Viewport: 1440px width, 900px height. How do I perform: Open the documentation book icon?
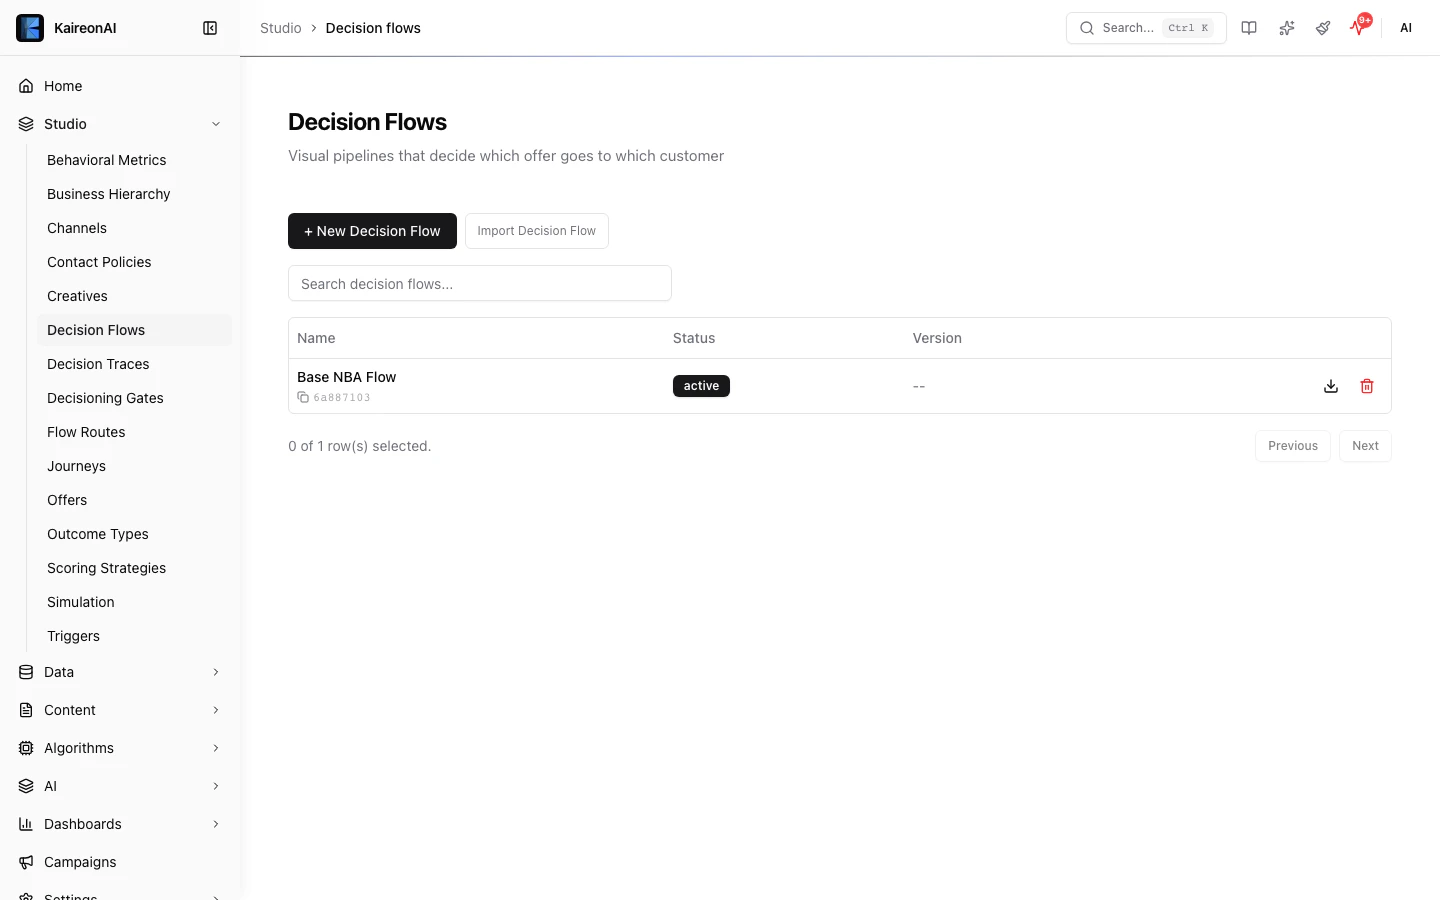pos(1249,28)
